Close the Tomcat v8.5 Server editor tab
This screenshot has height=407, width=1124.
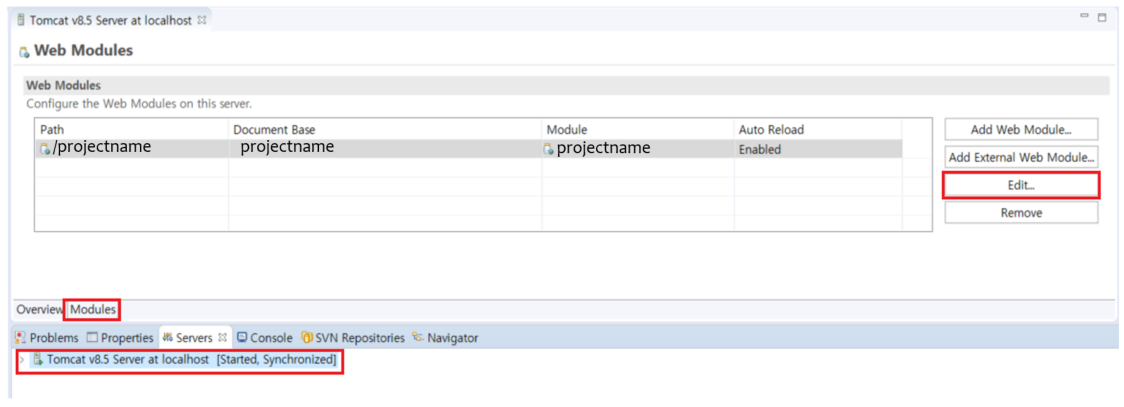[201, 20]
